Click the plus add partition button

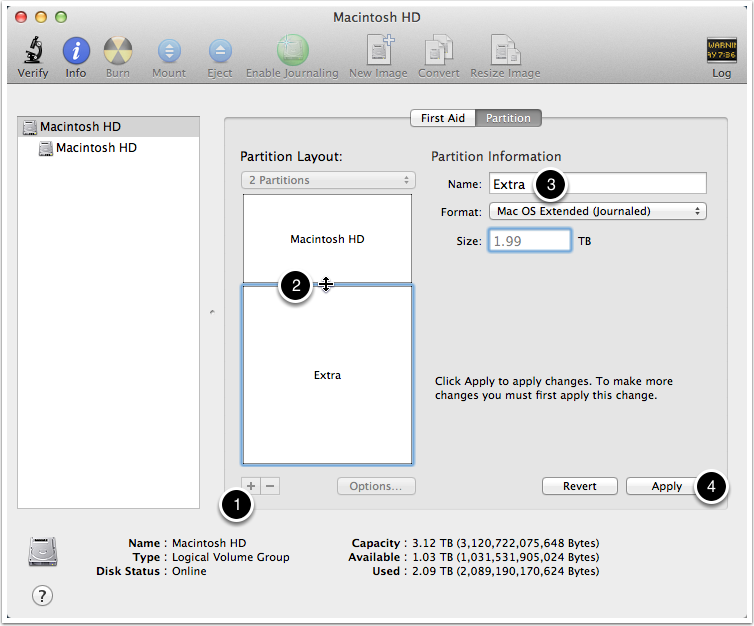click(251, 486)
